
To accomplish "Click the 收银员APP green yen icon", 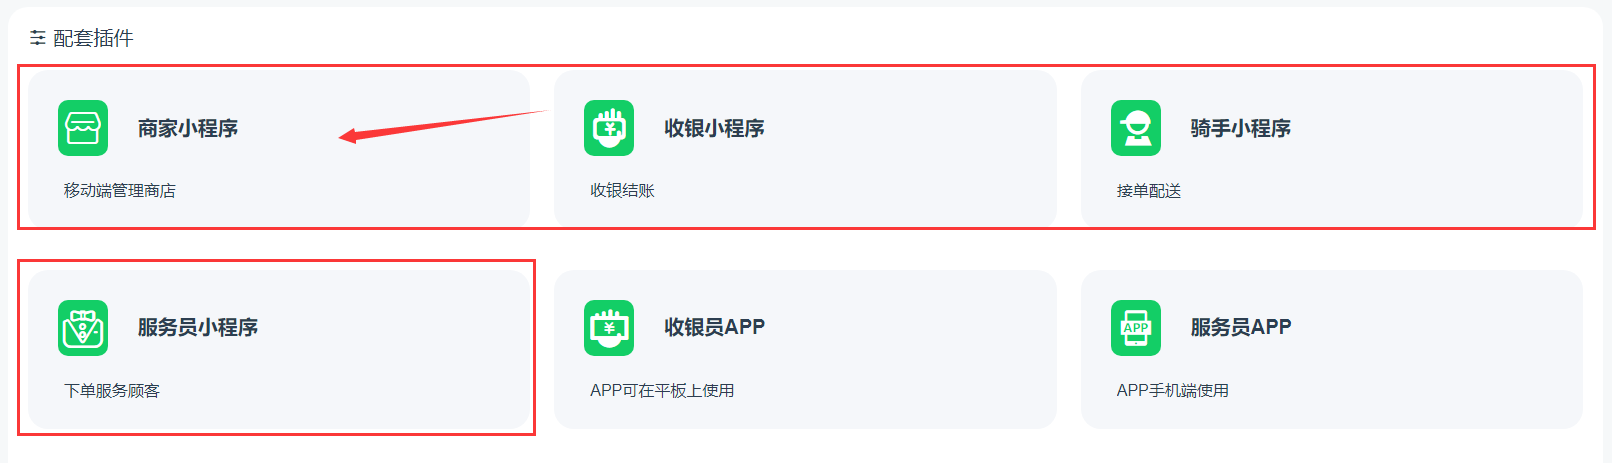I will point(609,328).
